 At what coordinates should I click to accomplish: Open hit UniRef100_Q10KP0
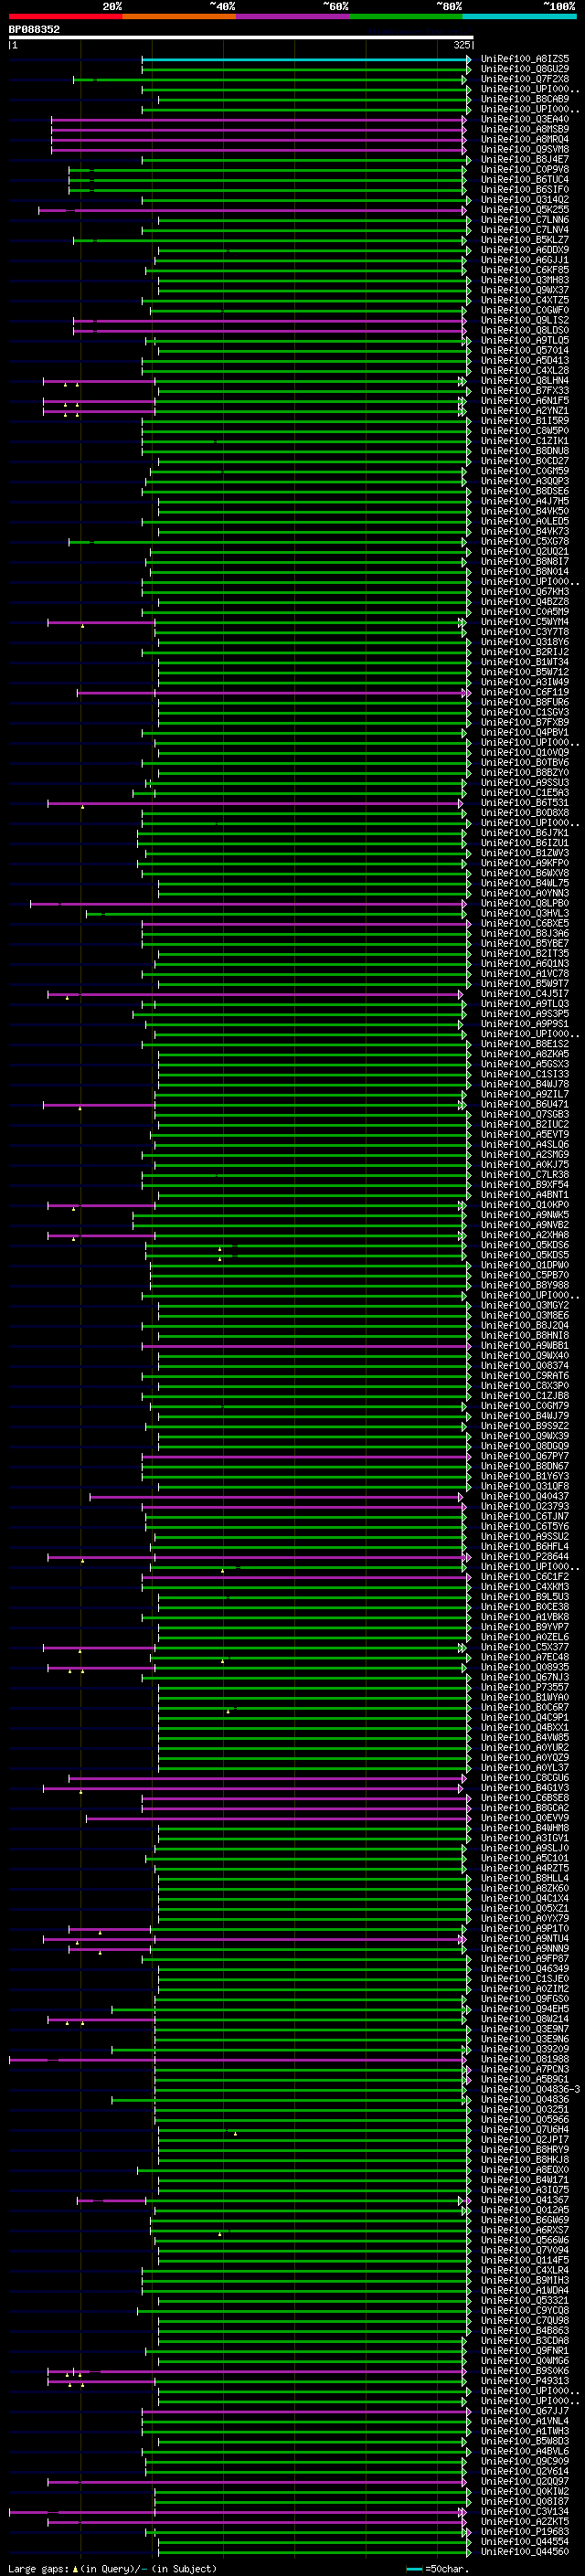524,1205
